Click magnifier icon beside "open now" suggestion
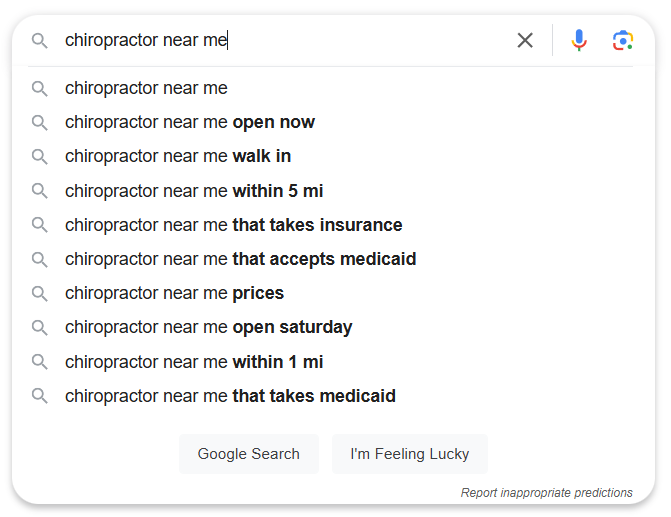Screen dimensions: 671x517 pos(39,122)
